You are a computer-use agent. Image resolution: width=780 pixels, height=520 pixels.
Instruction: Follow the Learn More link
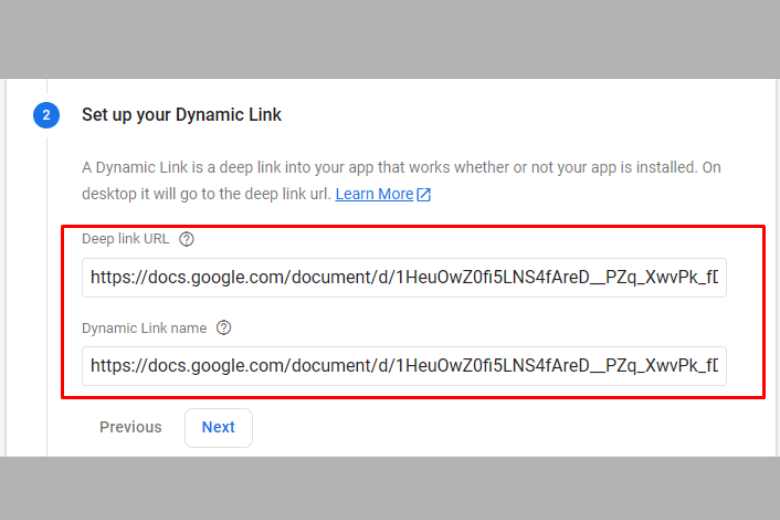(x=374, y=194)
